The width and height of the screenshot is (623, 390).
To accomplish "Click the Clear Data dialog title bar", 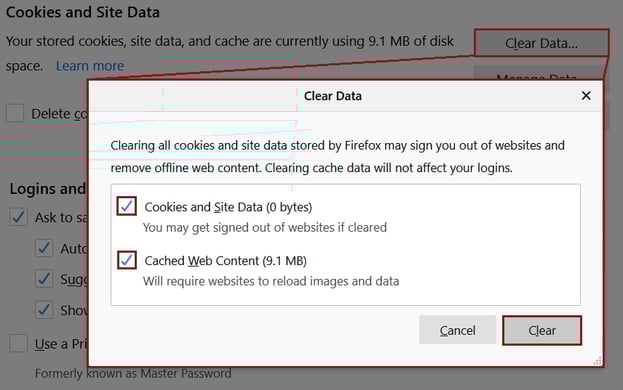I will 333,96.
